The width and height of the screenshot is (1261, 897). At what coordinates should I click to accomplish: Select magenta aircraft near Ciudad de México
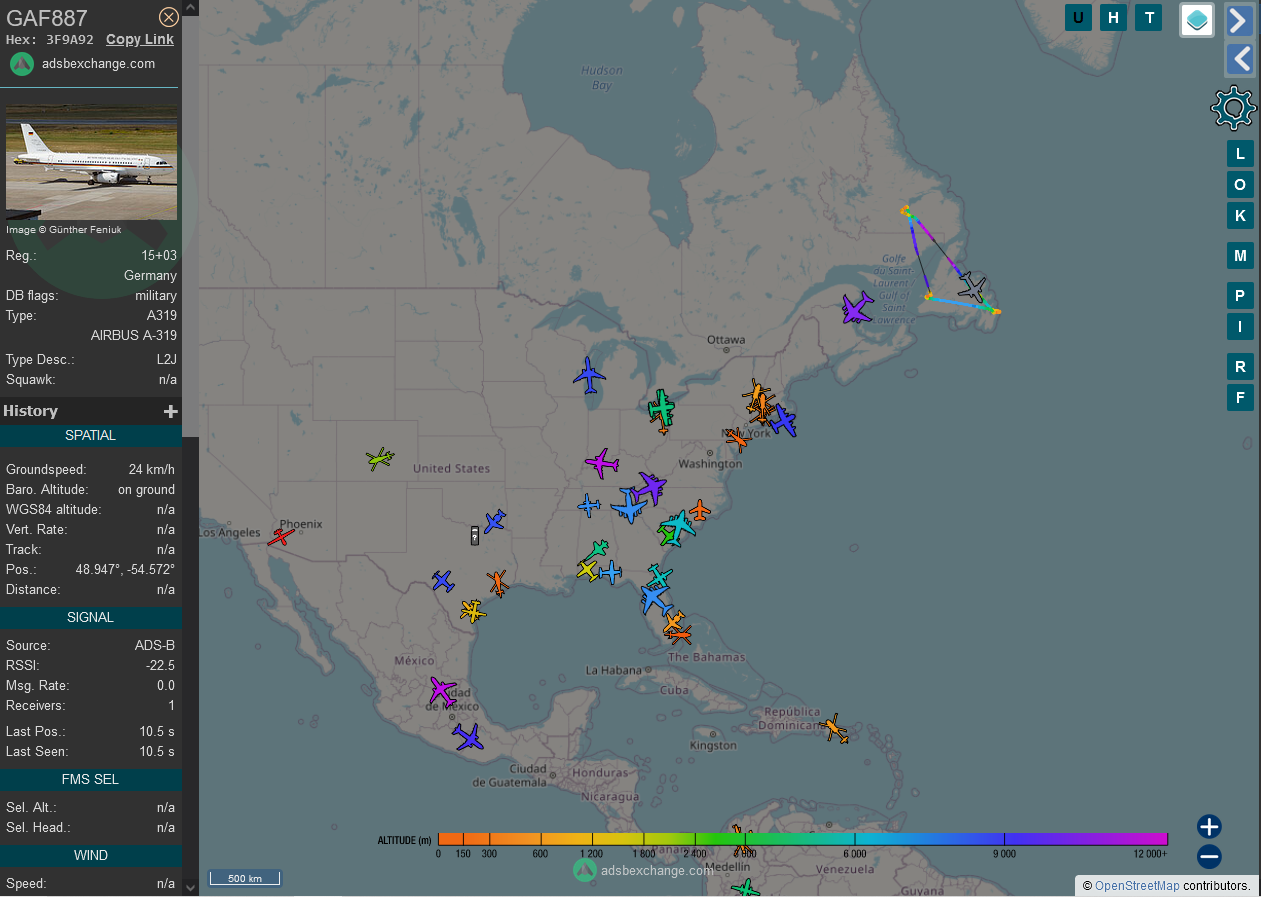[442, 690]
